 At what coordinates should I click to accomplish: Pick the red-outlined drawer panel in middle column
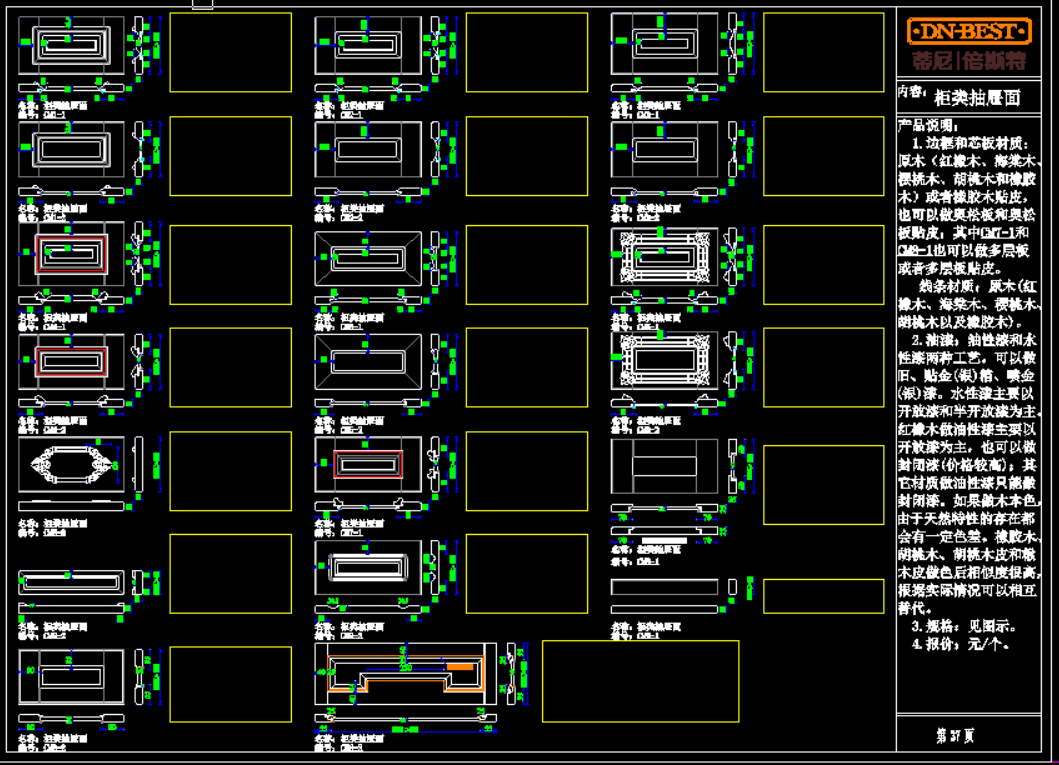(x=367, y=465)
